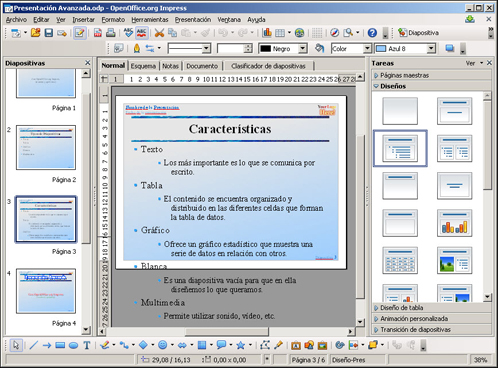Click the Diapositiva new slide button
498x368 pixels.
[419, 33]
